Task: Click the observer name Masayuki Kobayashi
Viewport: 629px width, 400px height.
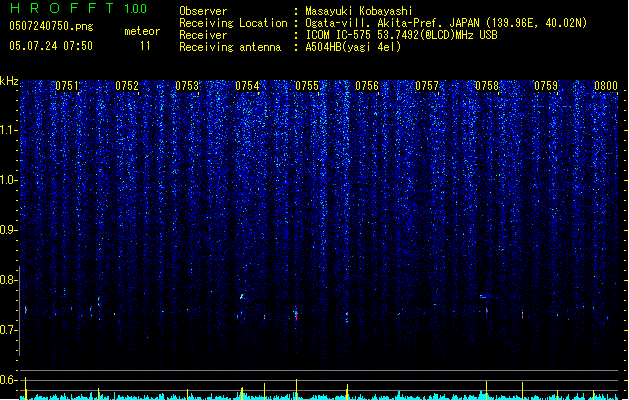Action: (x=359, y=11)
